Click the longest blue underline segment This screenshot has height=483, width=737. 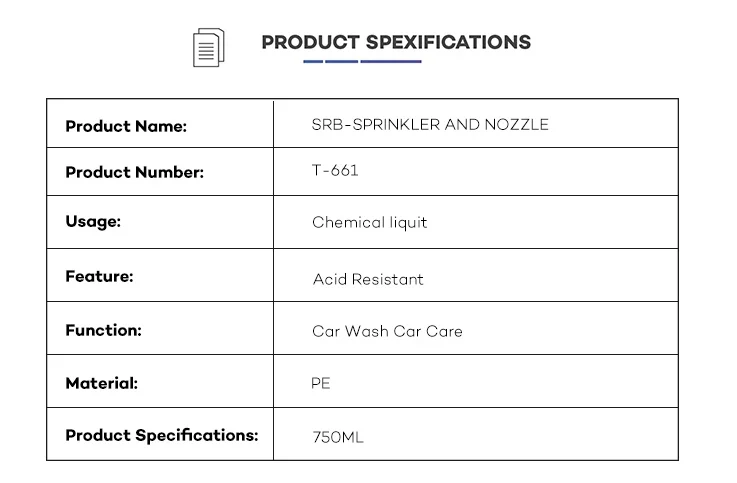click(391, 61)
